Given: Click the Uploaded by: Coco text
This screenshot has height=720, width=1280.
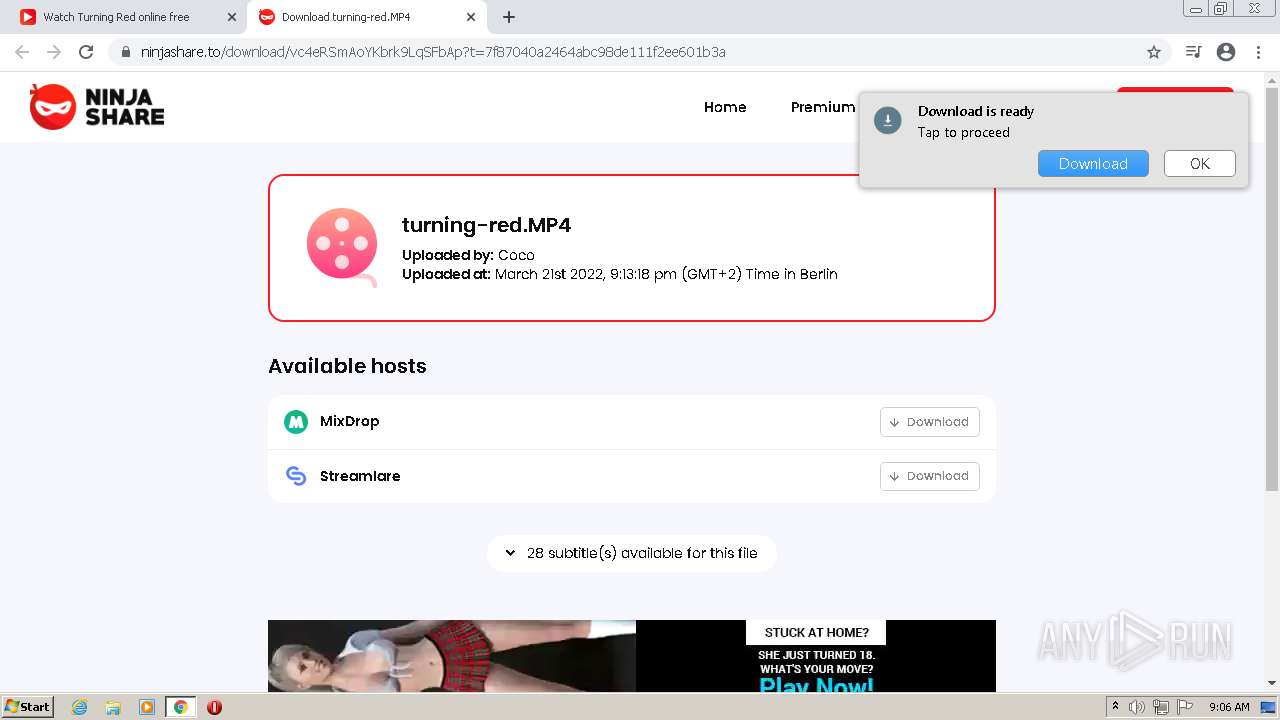Looking at the screenshot, I should point(468,255).
